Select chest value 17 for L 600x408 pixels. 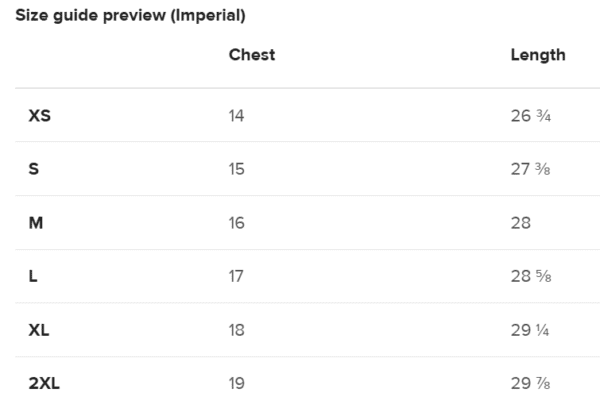(x=236, y=276)
